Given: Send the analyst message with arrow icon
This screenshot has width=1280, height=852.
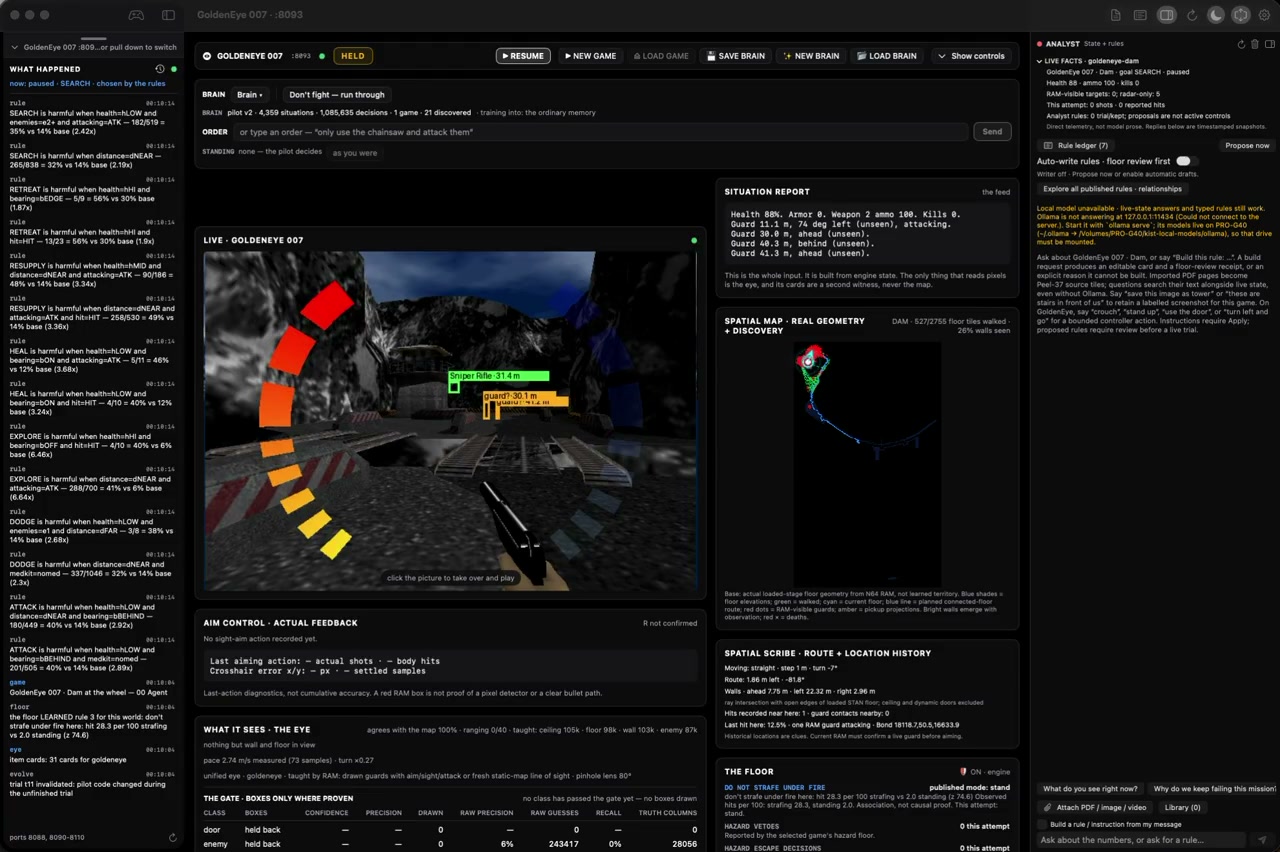Looking at the screenshot, I should 1262,840.
